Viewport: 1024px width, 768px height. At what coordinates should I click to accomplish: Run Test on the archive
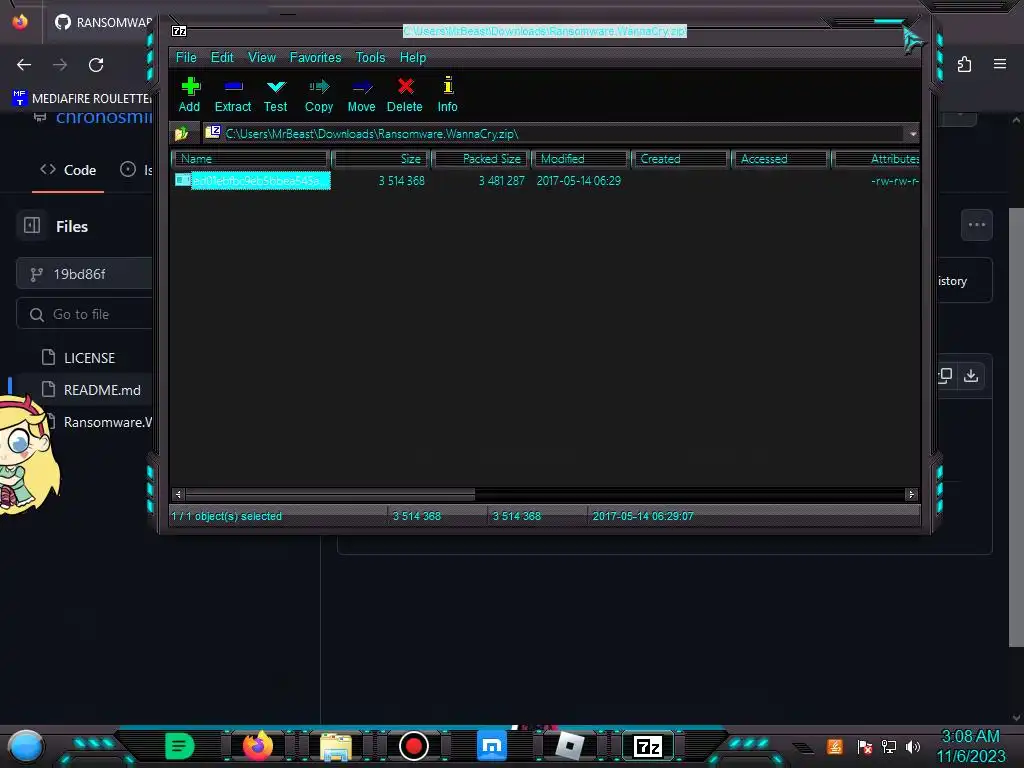coord(276,95)
